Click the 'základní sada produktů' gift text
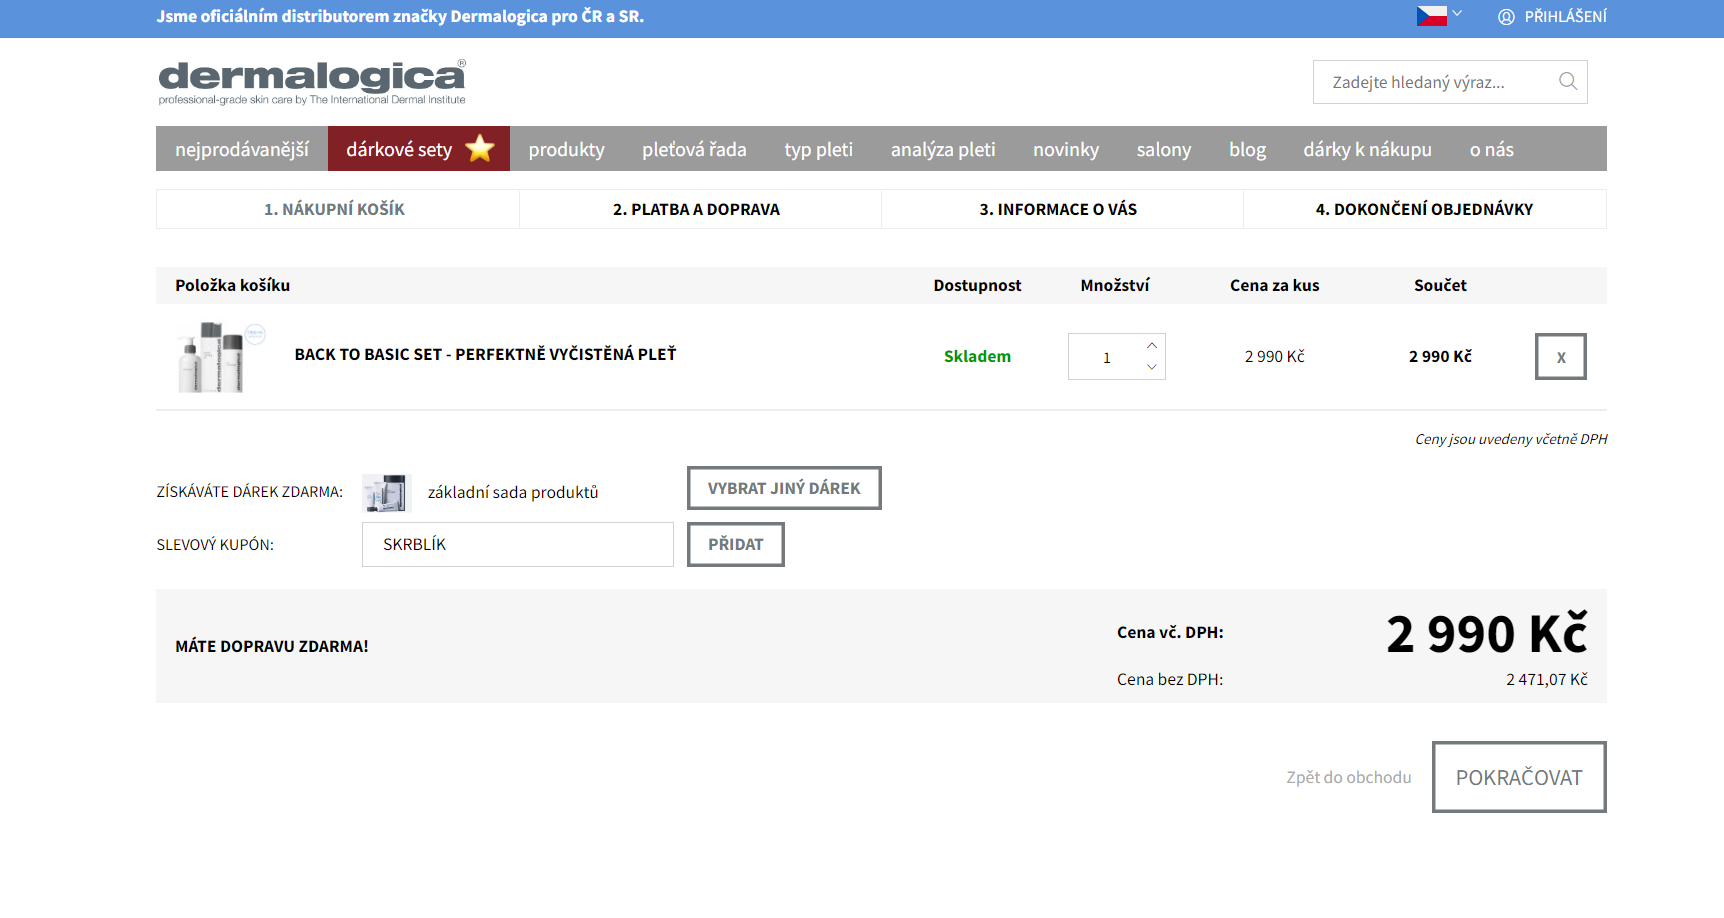This screenshot has width=1724, height=918. point(513,492)
